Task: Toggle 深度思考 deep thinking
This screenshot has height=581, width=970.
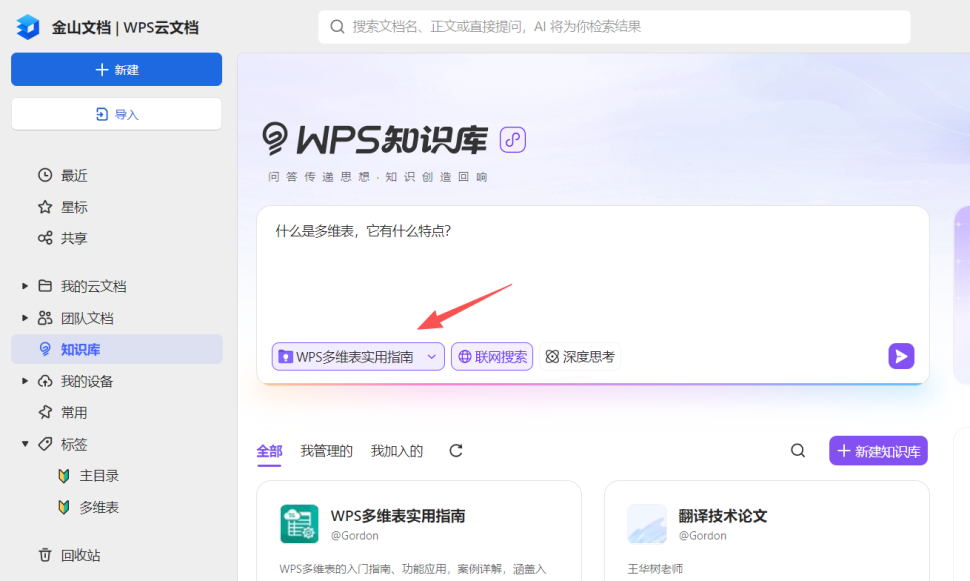Action: pyautogui.click(x=580, y=356)
